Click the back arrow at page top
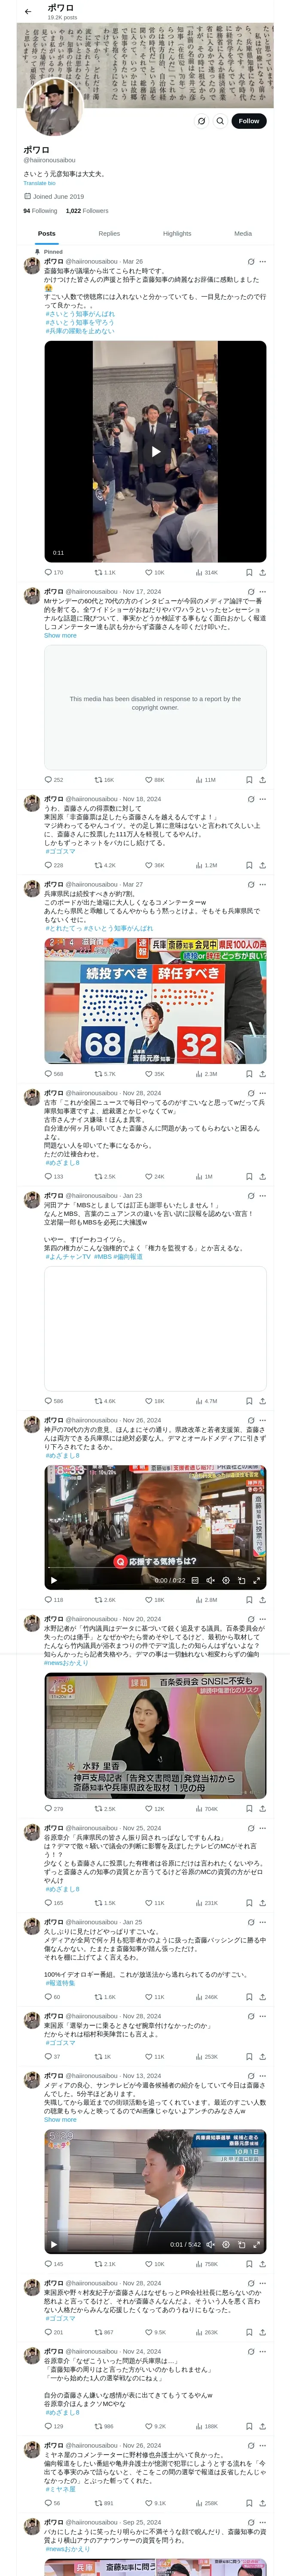Screen dimensions: 290x2576 (x=27, y=12)
